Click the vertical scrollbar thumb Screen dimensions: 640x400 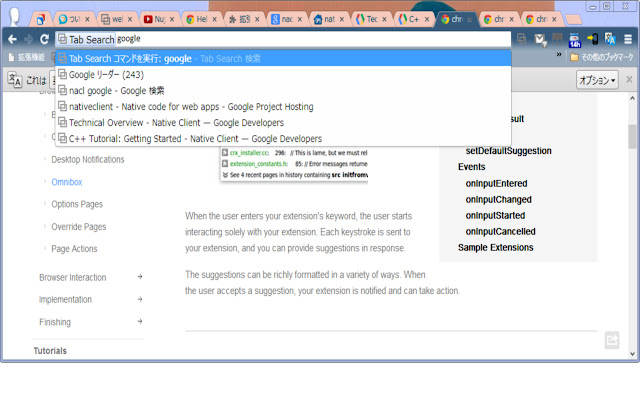[x=632, y=136]
